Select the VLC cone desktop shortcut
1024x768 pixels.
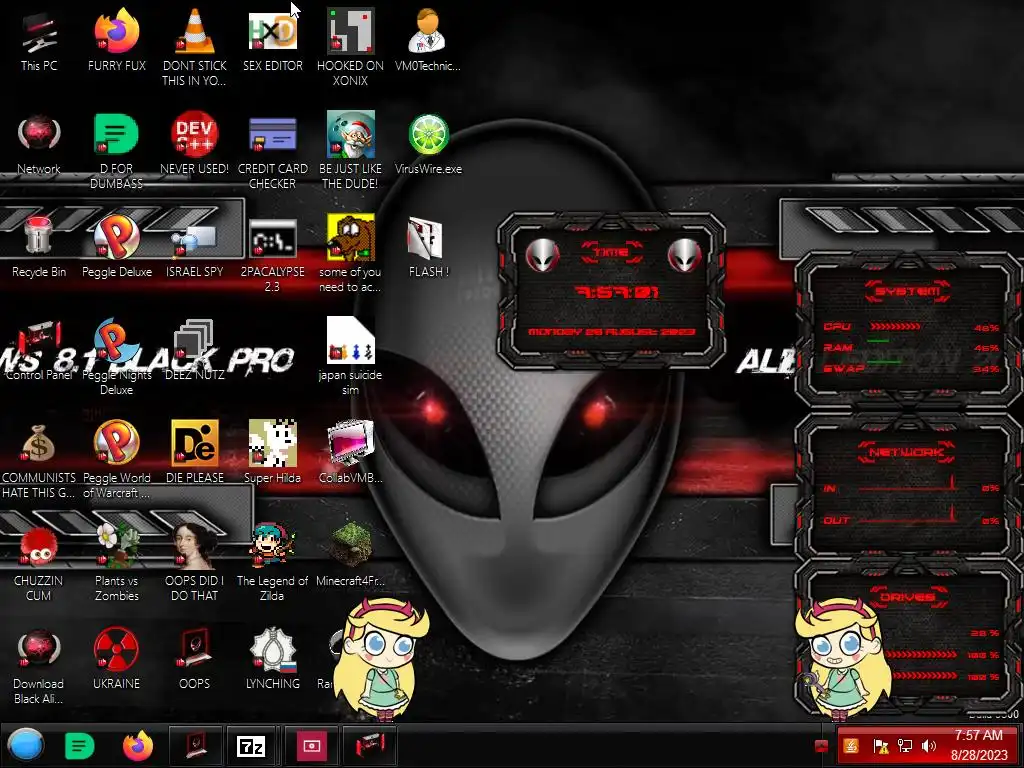[195, 31]
